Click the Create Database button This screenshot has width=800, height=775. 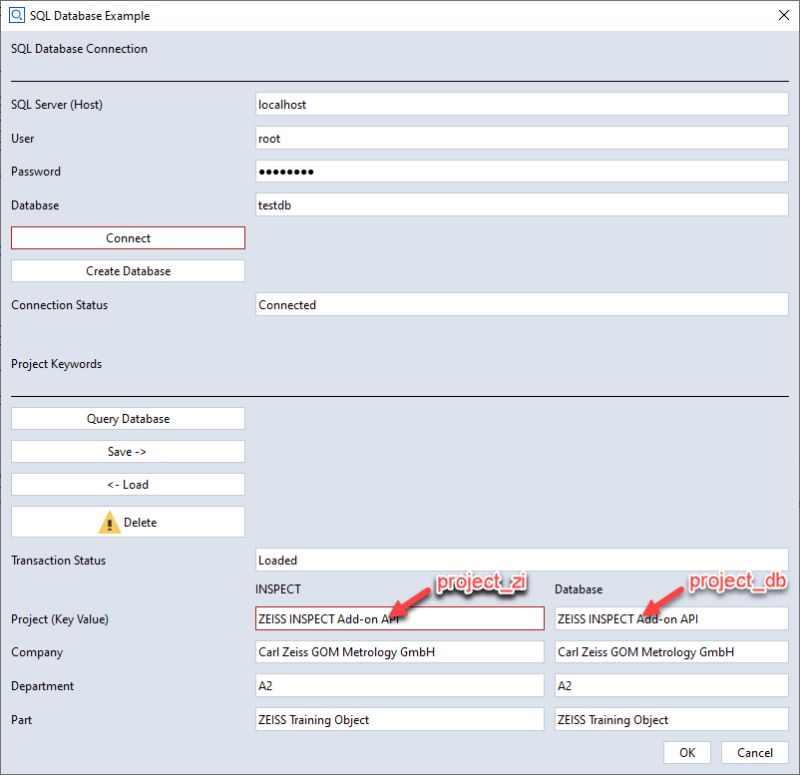tap(128, 271)
